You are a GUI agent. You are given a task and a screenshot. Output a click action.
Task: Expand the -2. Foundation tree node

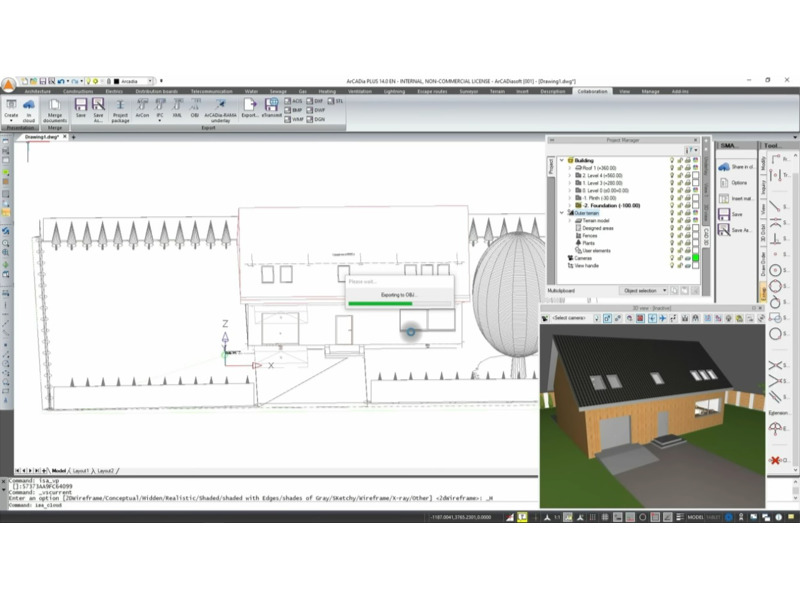pyautogui.click(x=569, y=206)
